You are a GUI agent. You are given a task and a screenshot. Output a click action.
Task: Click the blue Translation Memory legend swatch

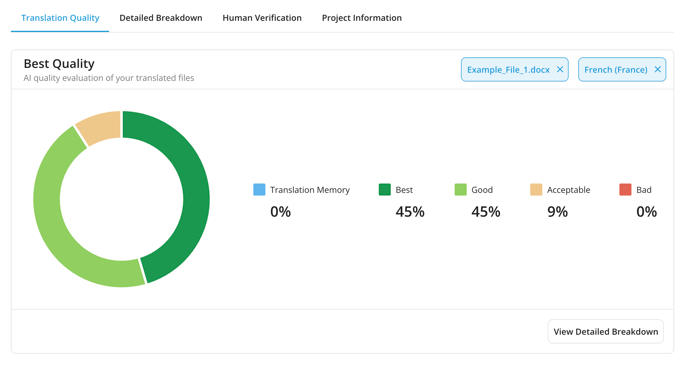click(259, 190)
